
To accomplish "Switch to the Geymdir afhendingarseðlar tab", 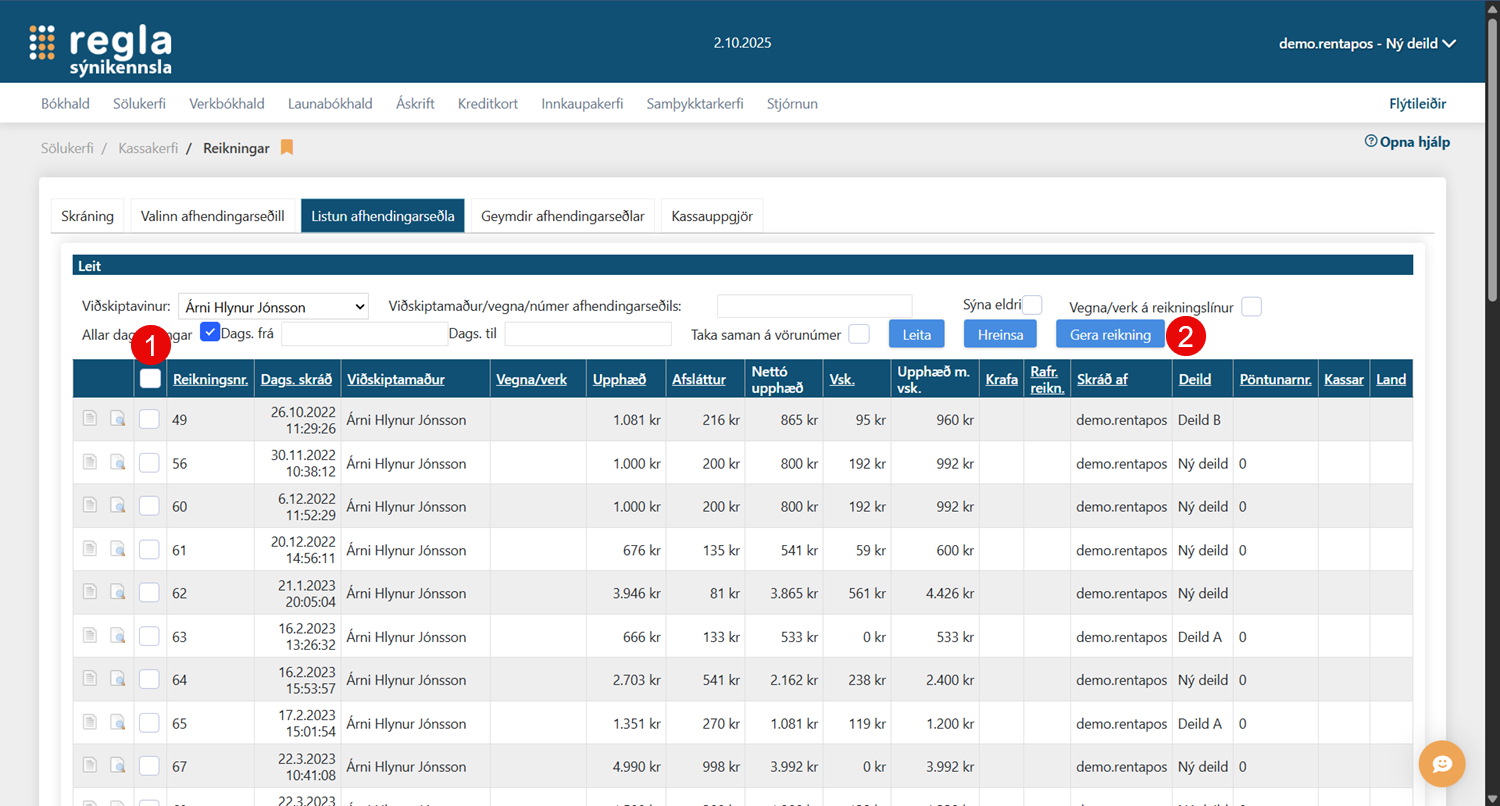I will (x=562, y=216).
